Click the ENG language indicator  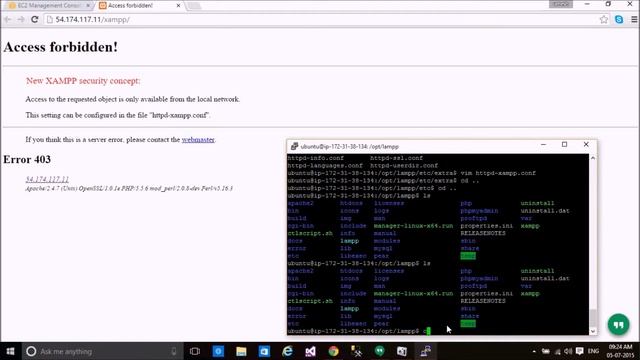click(x=593, y=351)
